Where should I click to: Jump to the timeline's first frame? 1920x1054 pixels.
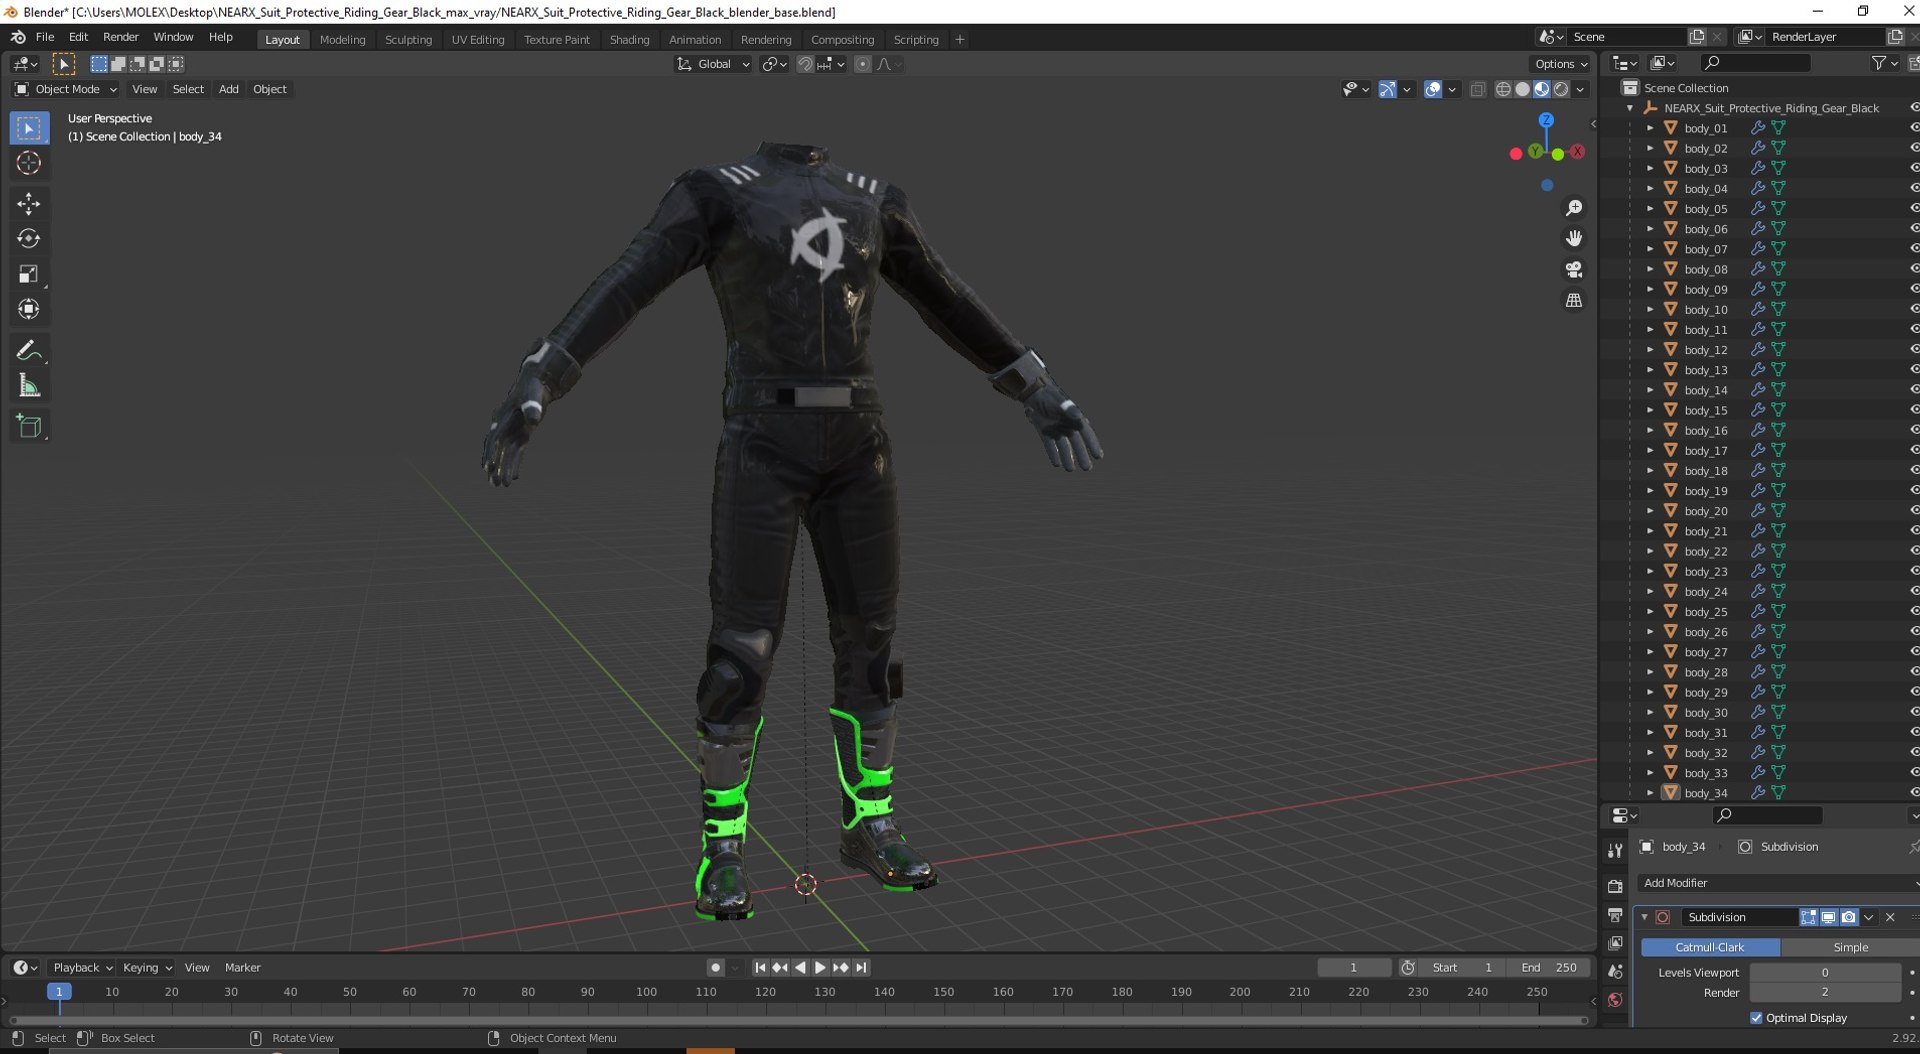click(x=760, y=968)
